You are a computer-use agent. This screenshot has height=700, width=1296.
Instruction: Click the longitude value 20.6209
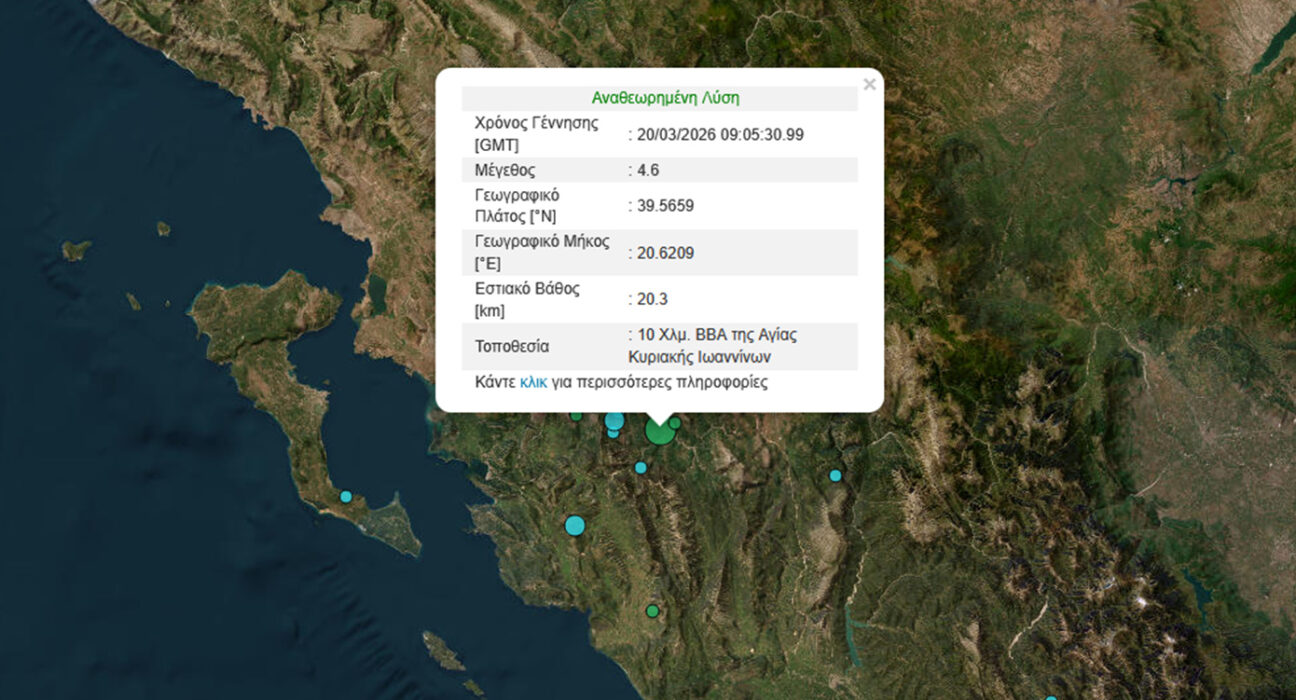665,253
